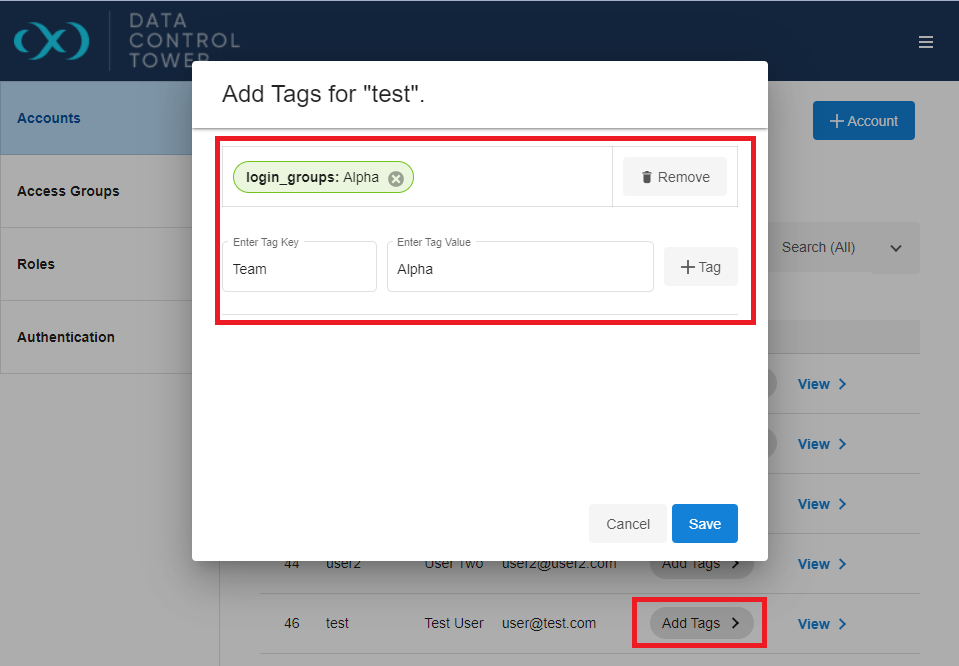Cancel the Add Tags dialog
The height and width of the screenshot is (666, 959).
[x=628, y=524]
